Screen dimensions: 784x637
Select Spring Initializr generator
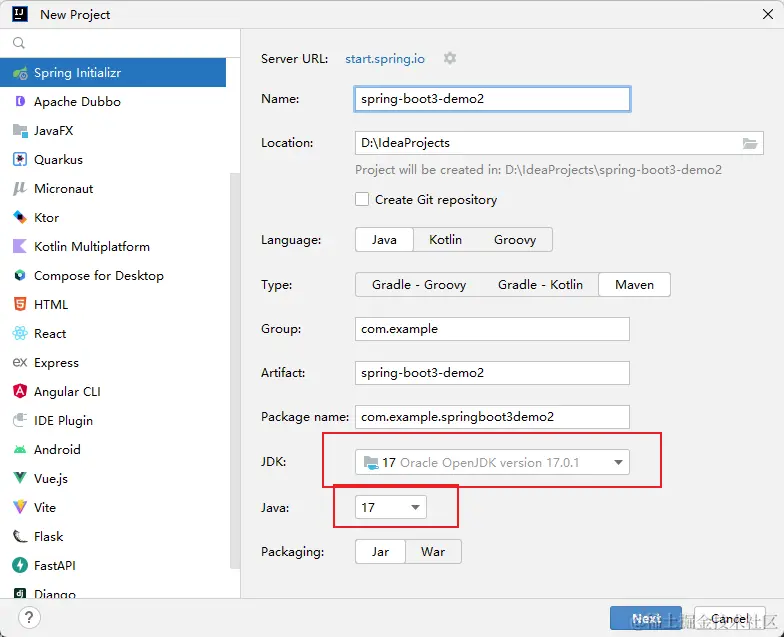(113, 73)
